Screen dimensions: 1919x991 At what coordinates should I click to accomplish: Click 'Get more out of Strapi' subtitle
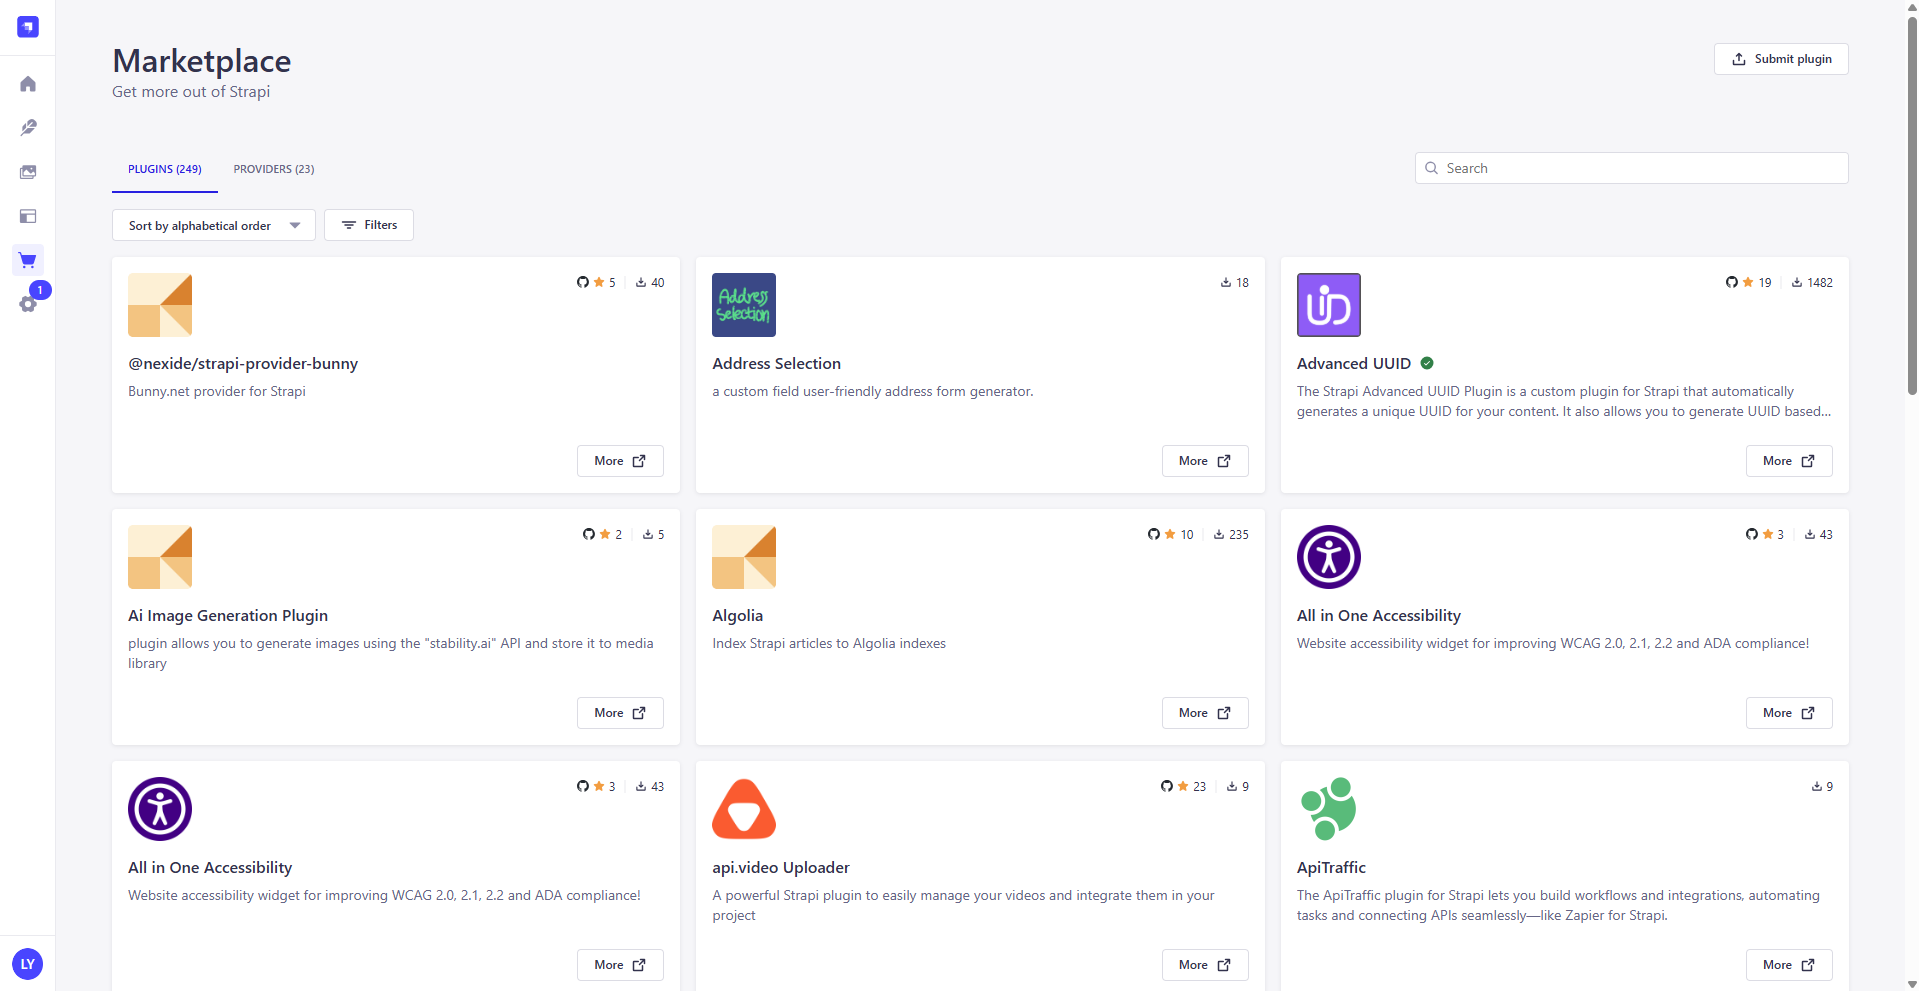tap(191, 92)
